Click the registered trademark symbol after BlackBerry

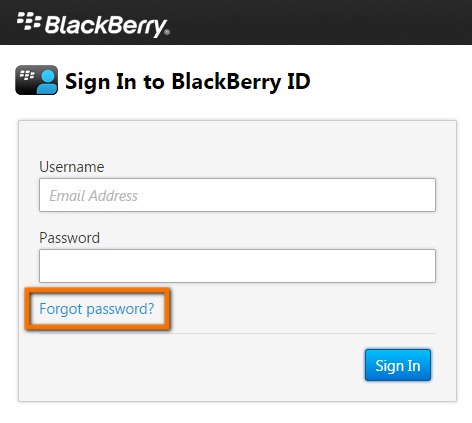coord(167,32)
